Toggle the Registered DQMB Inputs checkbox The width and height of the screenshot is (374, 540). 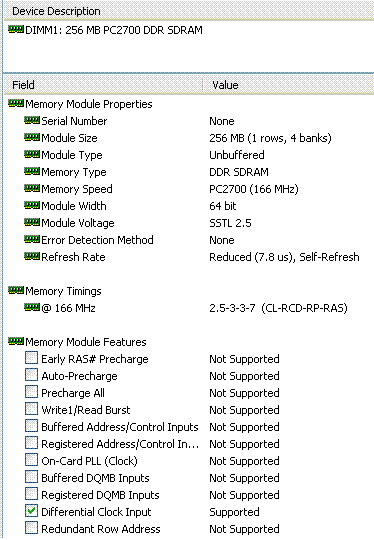(31, 494)
